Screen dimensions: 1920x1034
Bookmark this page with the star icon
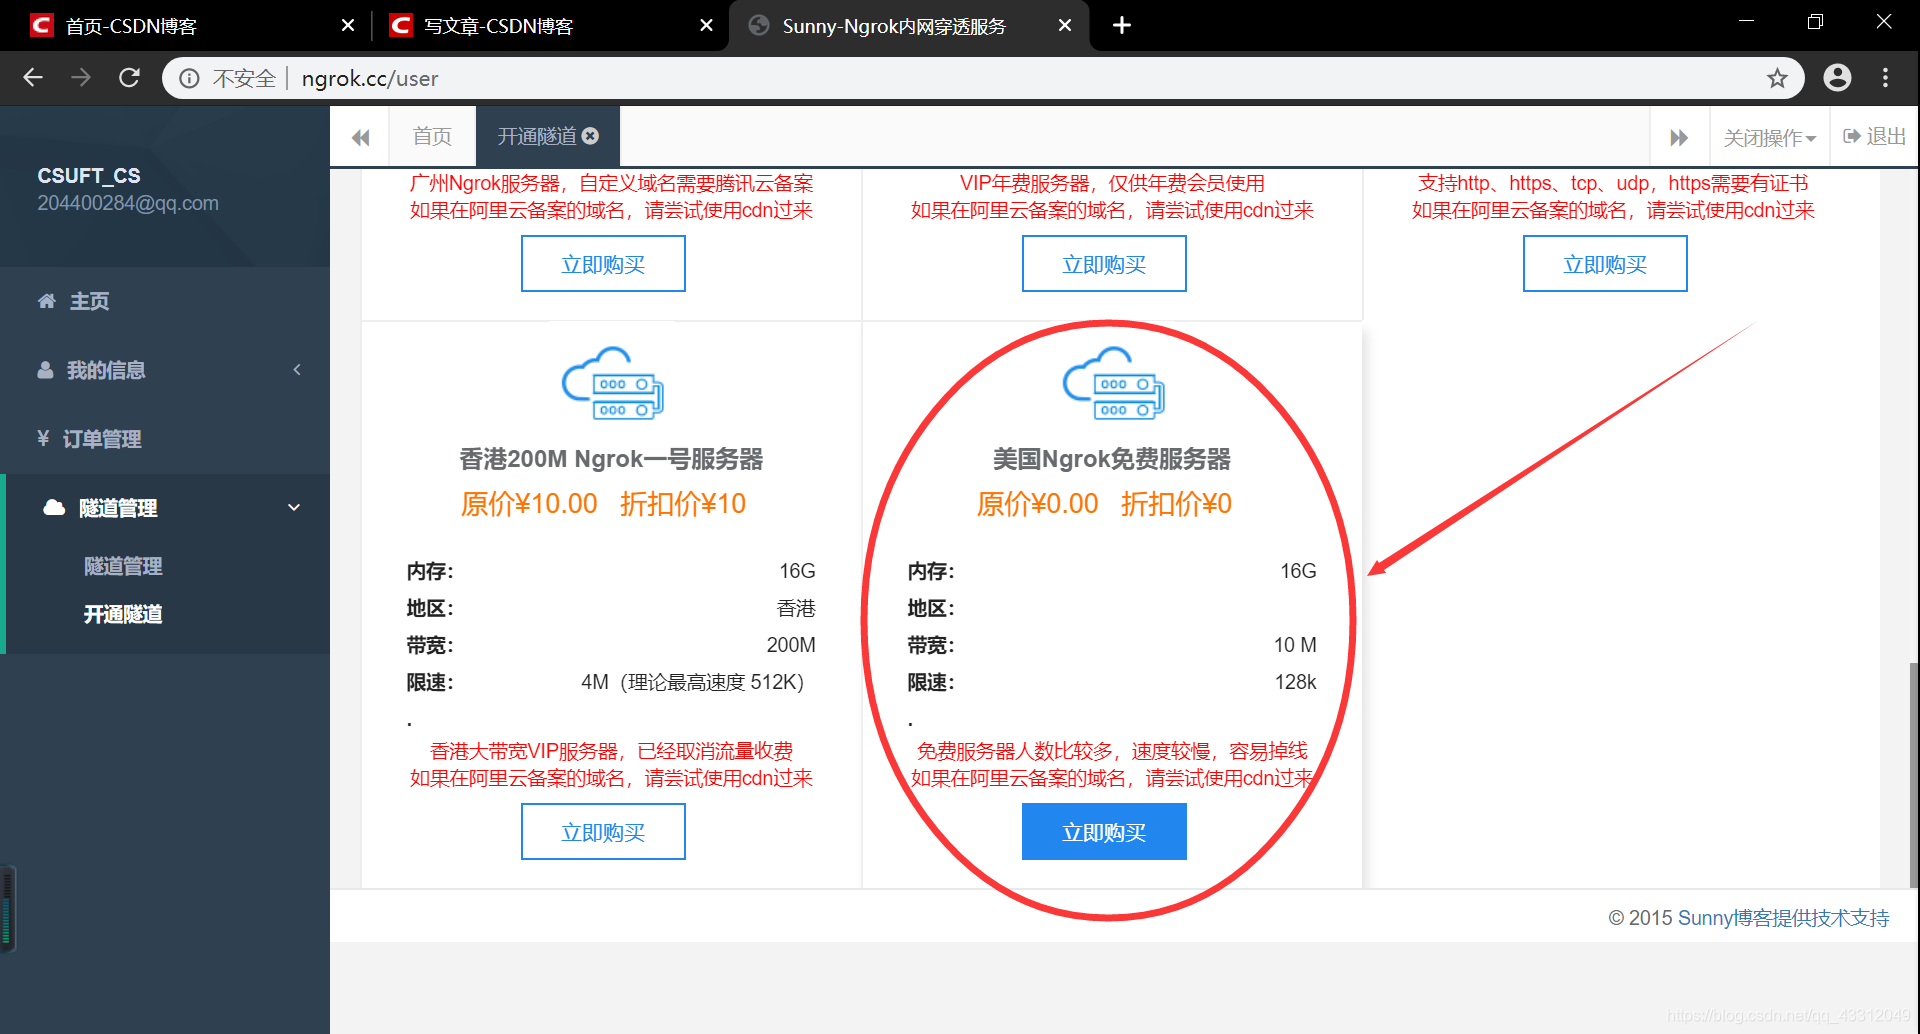pos(1777,78)
